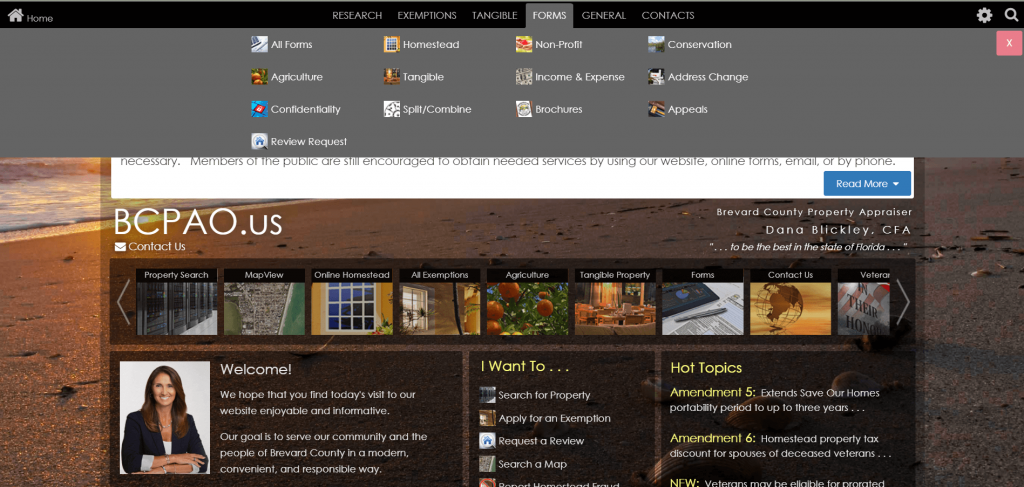Click the Confidentiality form icon
The image size is (1024, 487).
(259, 109)
